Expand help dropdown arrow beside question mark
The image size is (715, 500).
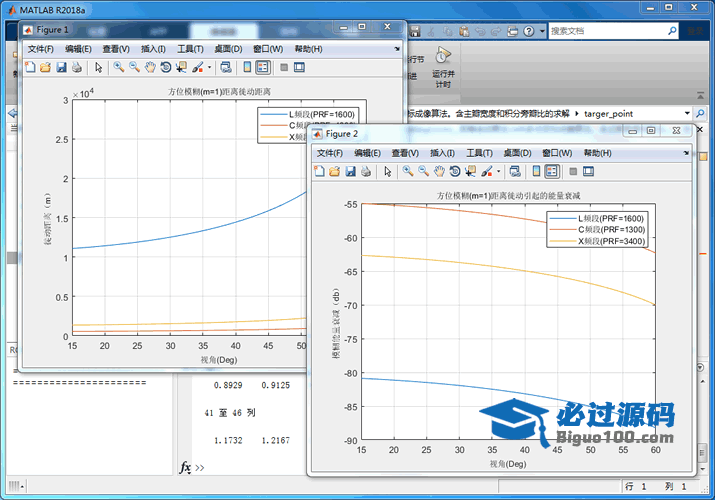coord(542,31)
